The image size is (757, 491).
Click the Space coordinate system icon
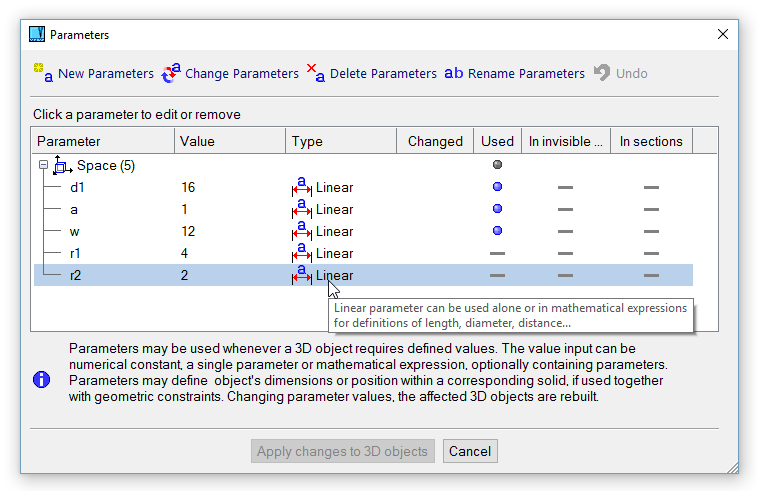pyautogui.click(x=62, y=165)
